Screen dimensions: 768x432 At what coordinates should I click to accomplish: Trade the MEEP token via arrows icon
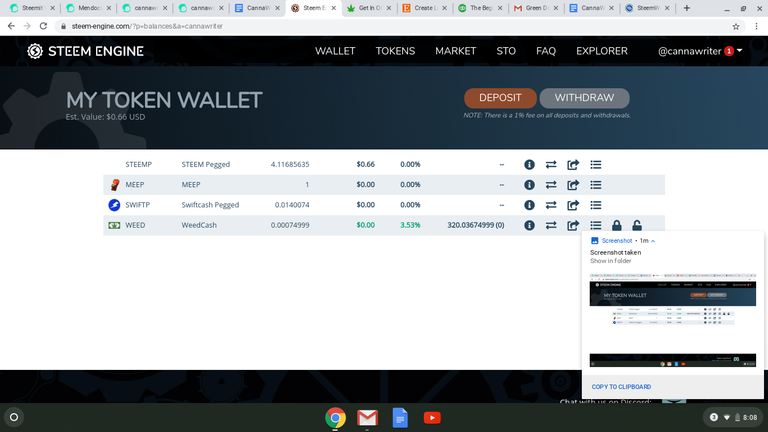click(x=551, y=185)
